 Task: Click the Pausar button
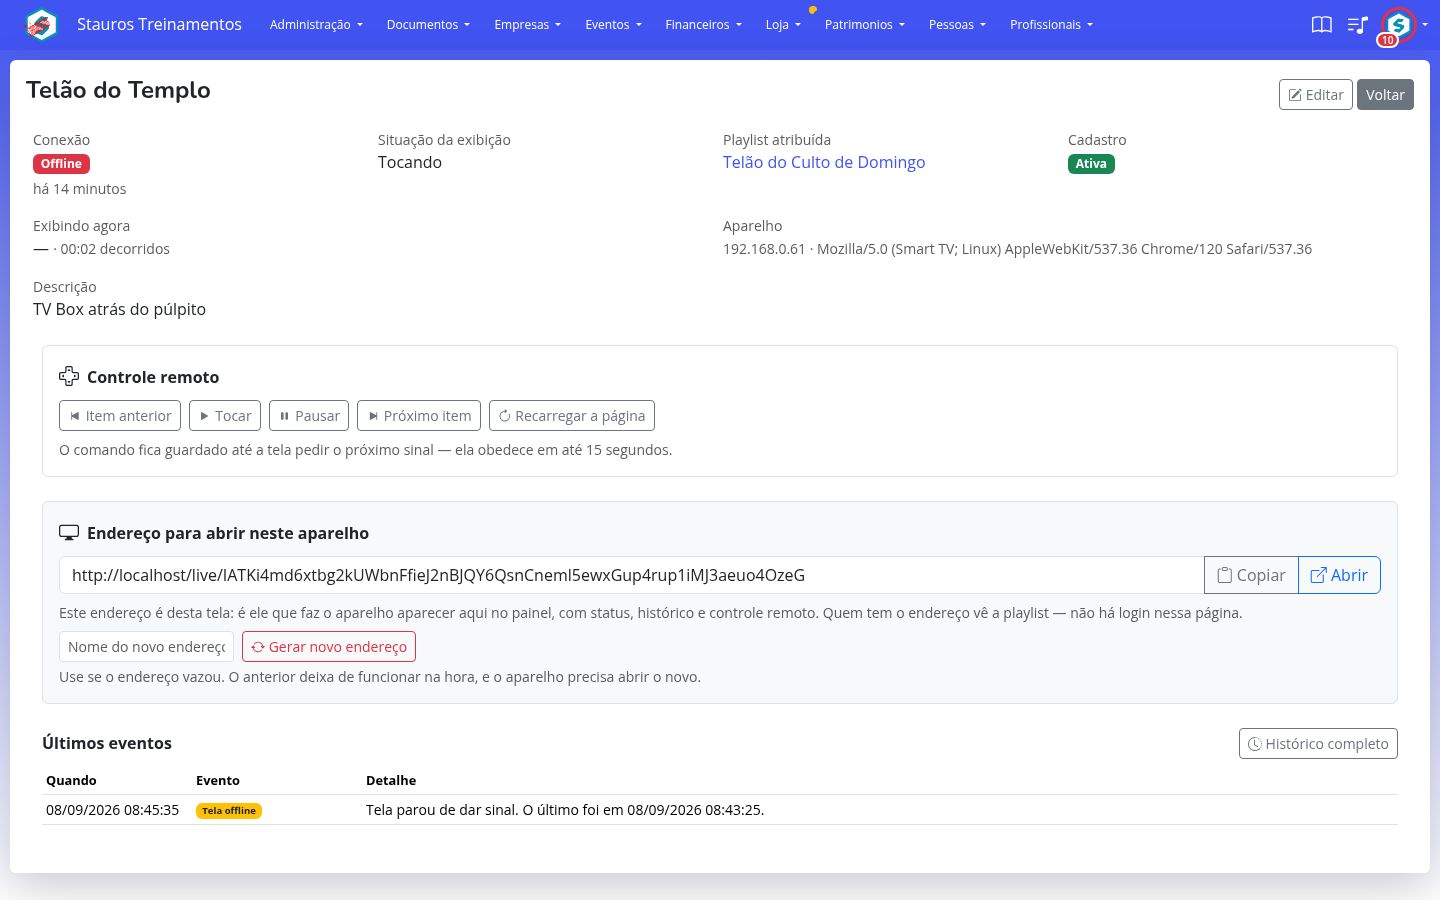(x=309, y=416)
